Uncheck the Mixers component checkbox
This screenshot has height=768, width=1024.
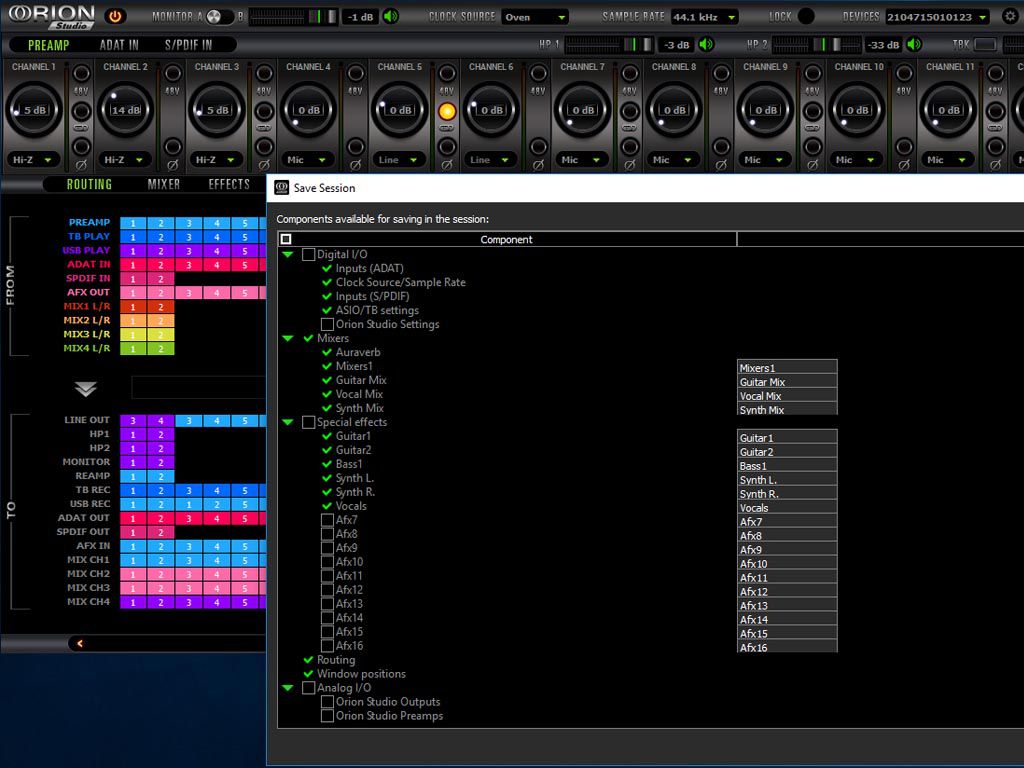tap(308, 338)
